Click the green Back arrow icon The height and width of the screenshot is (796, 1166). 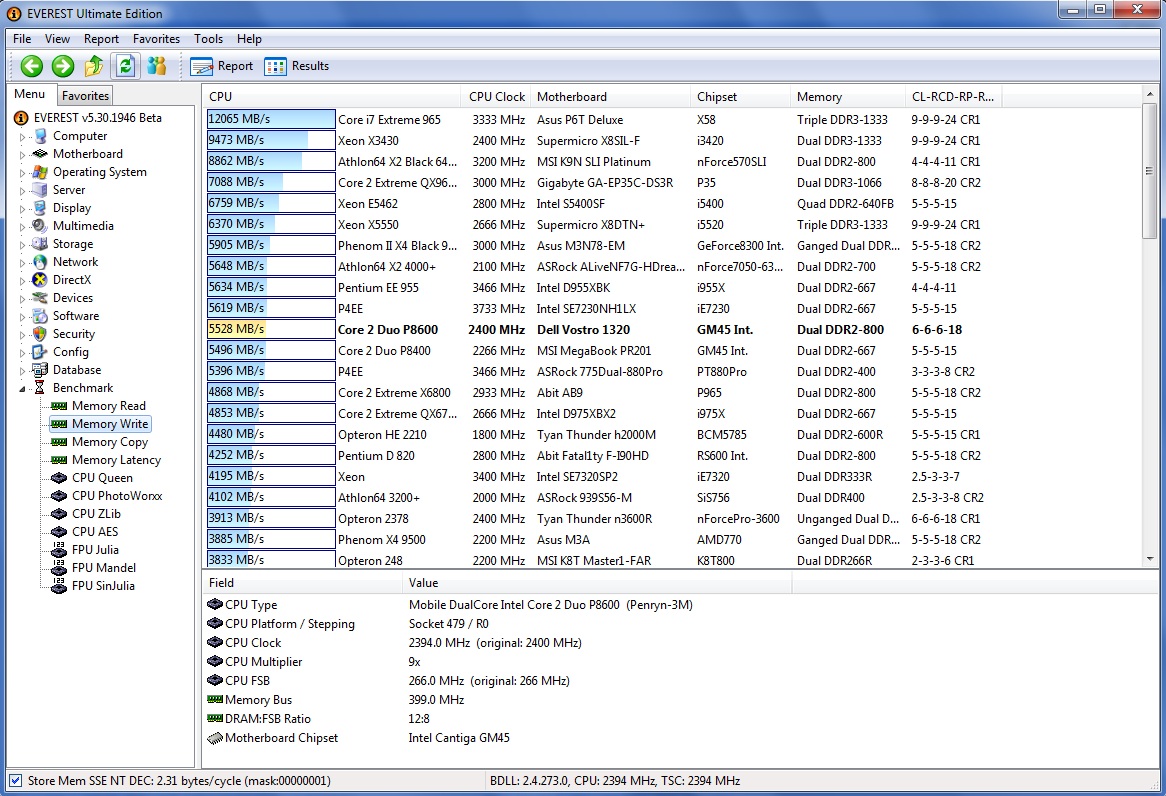(31, 66)
